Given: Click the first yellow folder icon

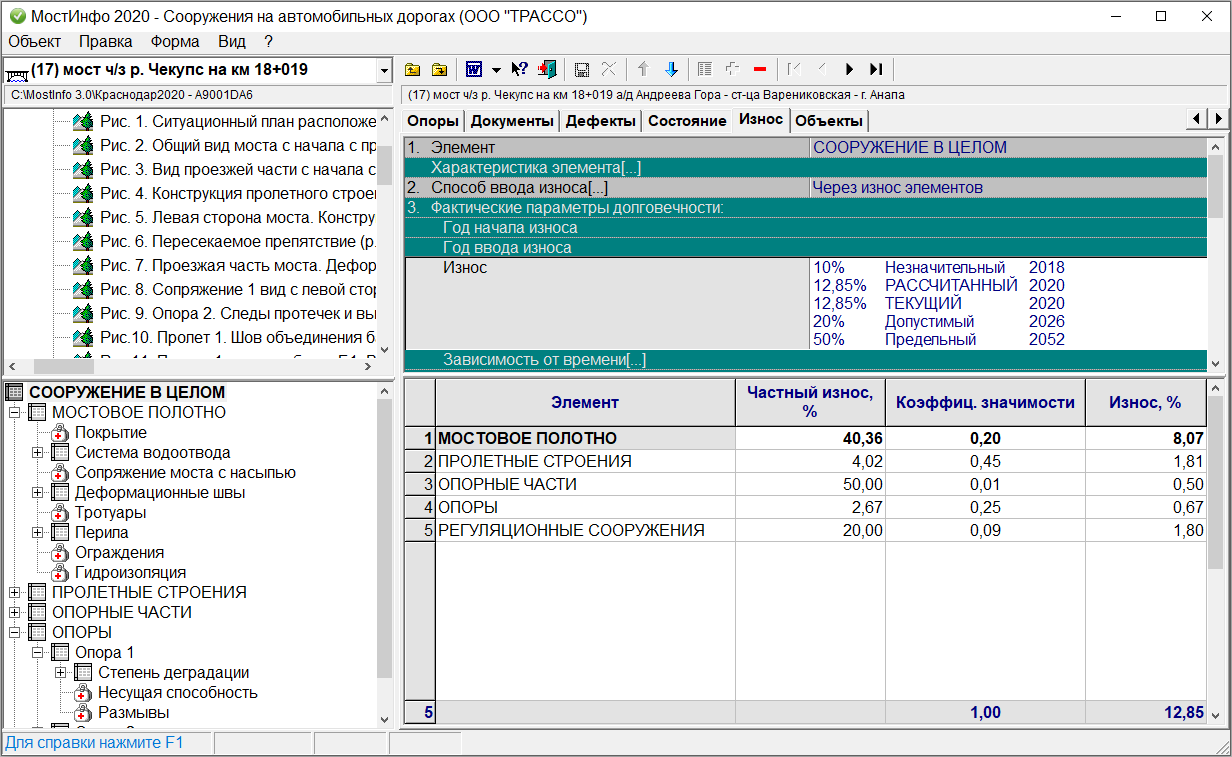Looking at the screenshot, I should (x=412, y=69).
